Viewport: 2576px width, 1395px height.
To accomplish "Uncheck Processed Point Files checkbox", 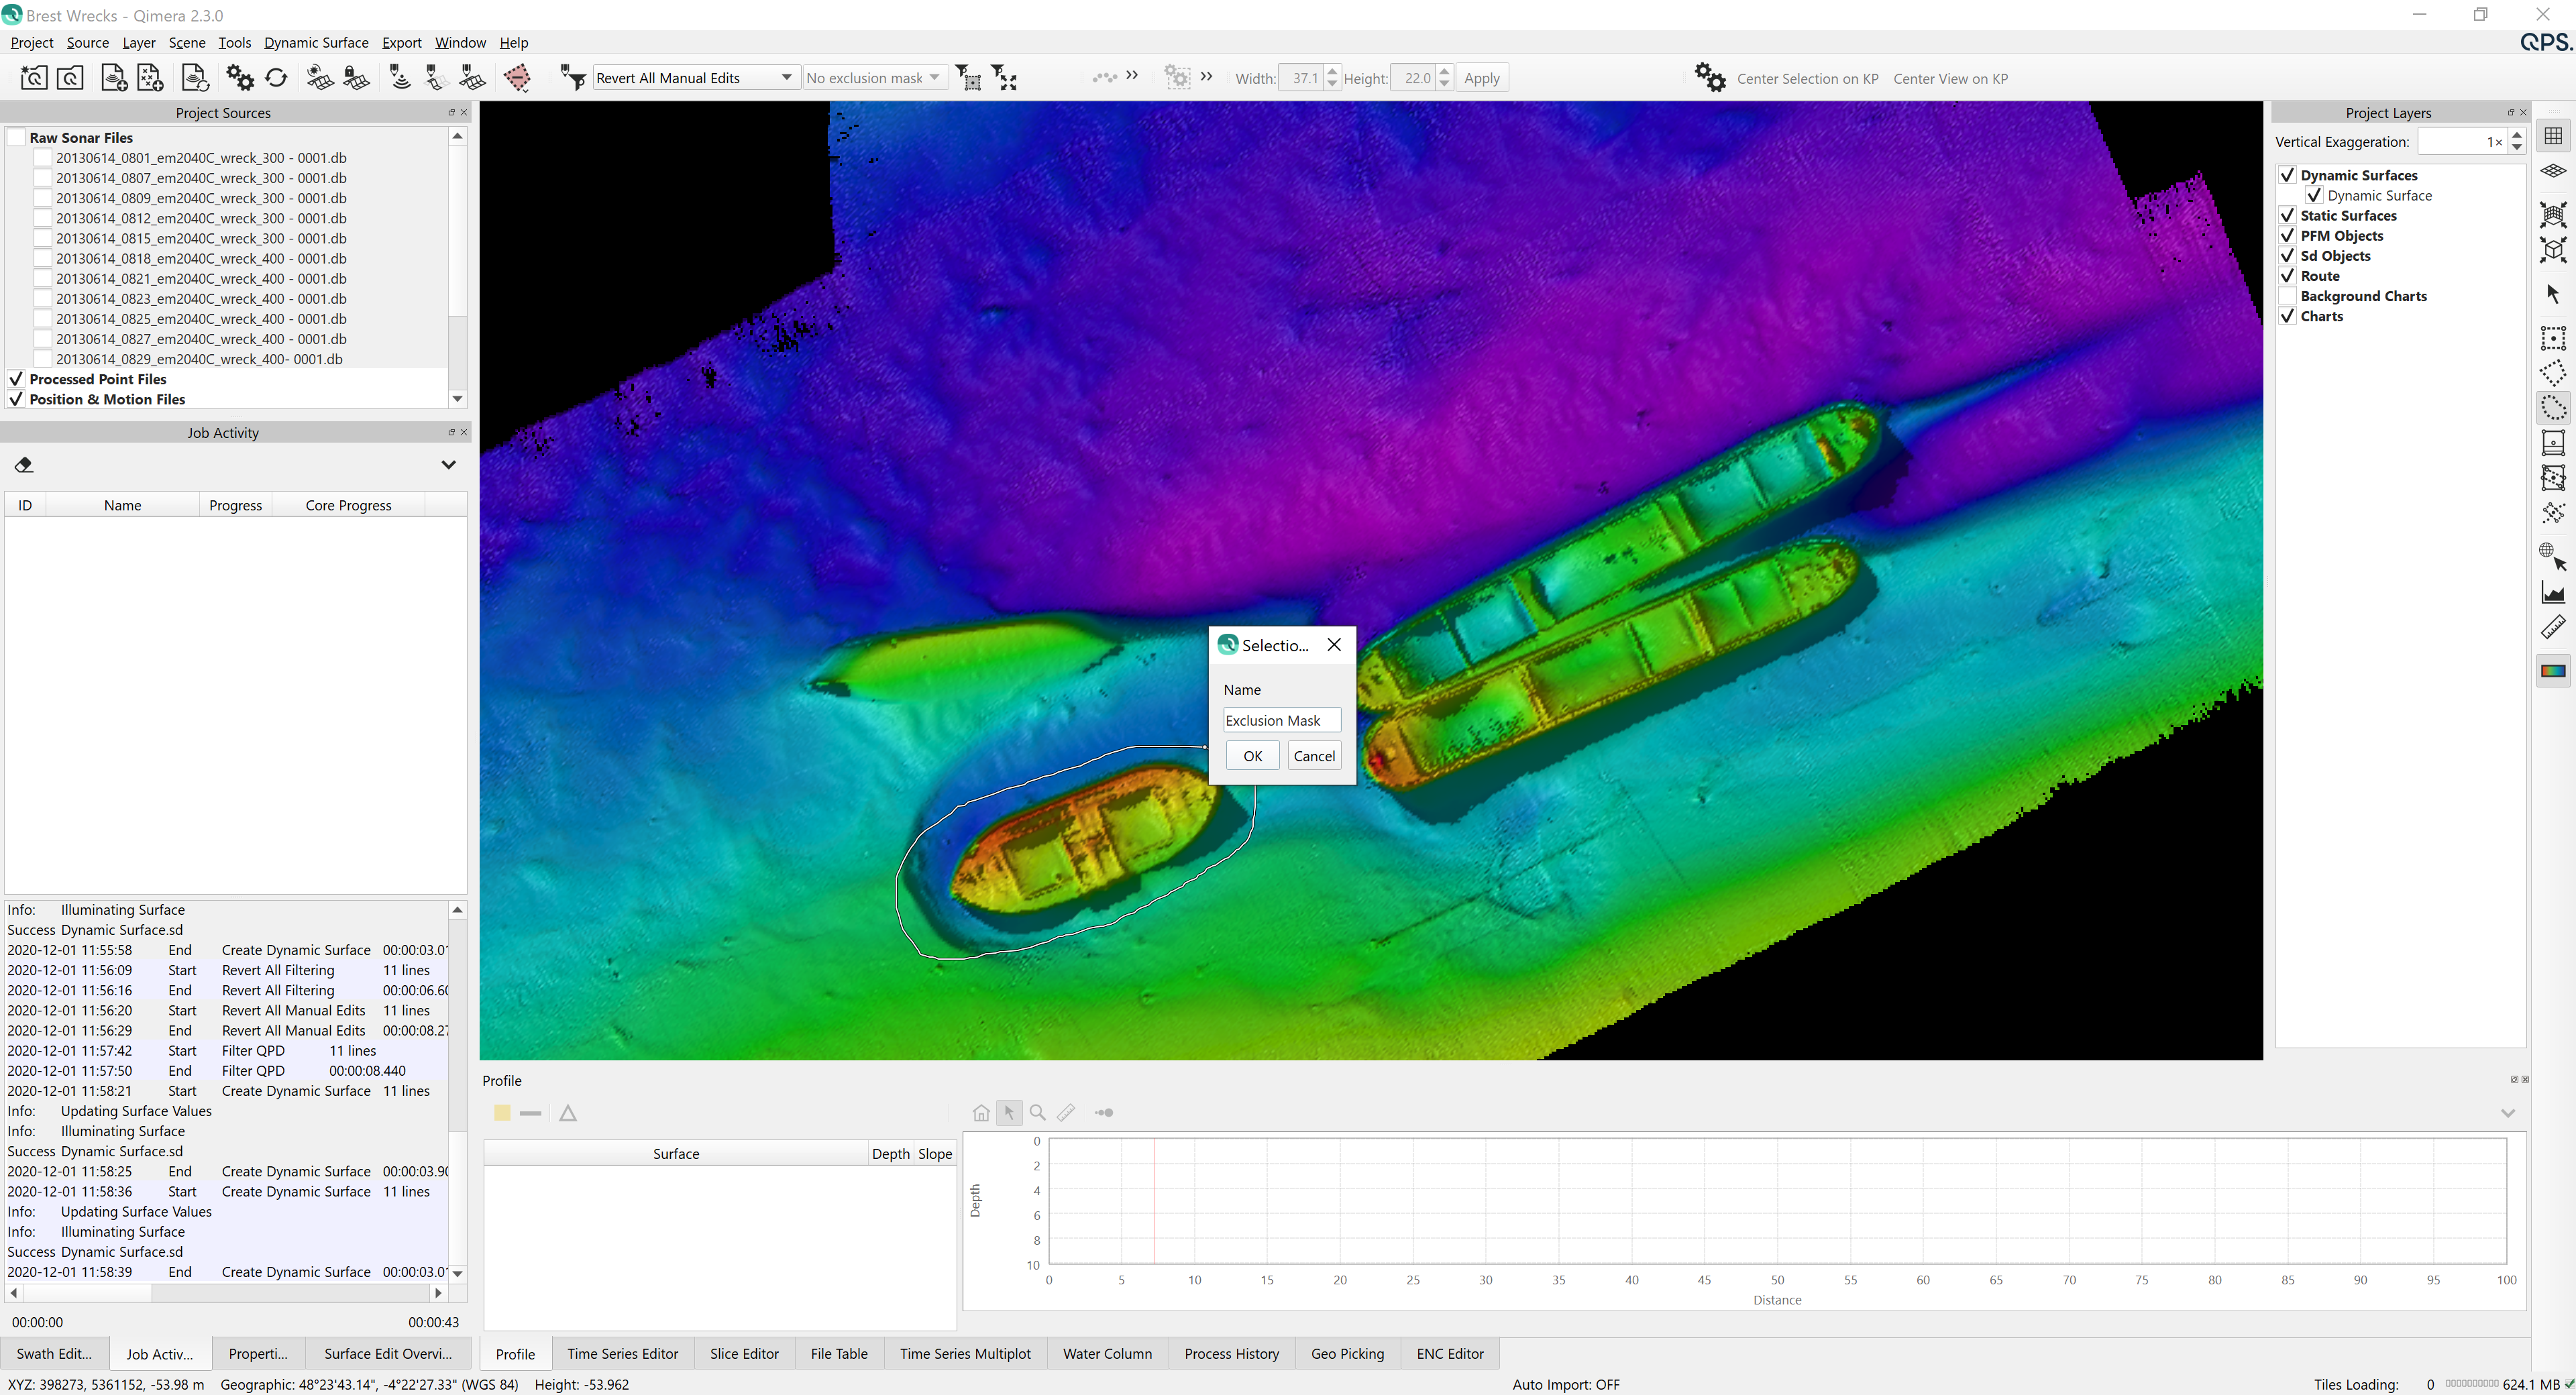I will point(16,379).
